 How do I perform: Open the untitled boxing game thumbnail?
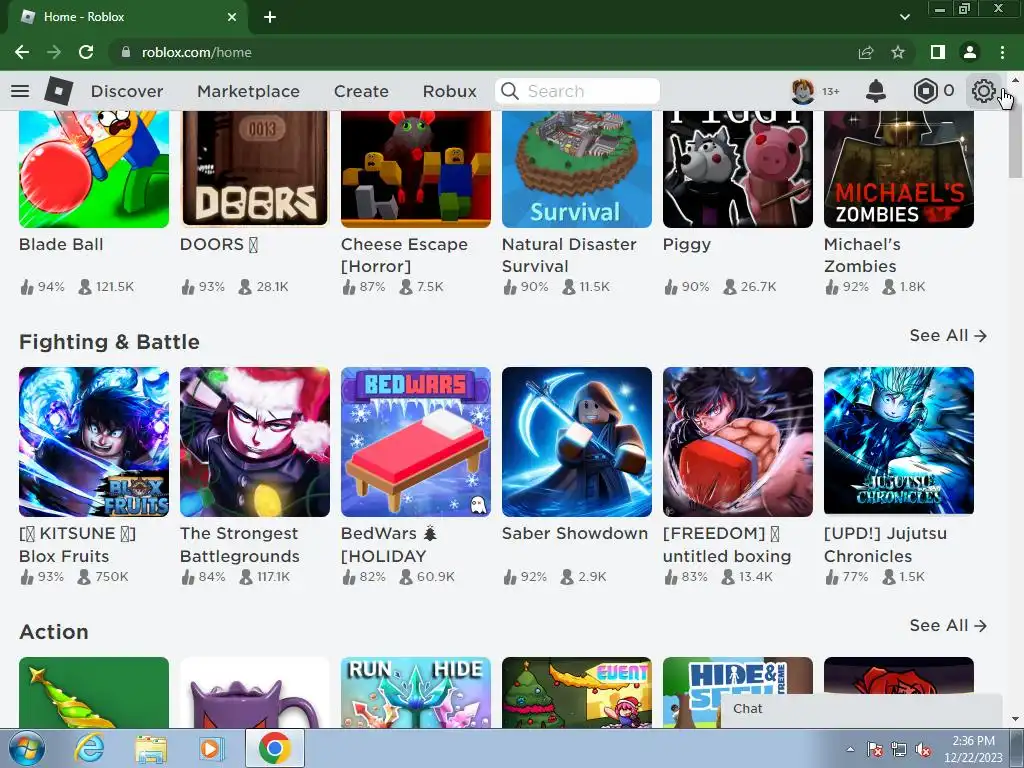tap(738, 442)
